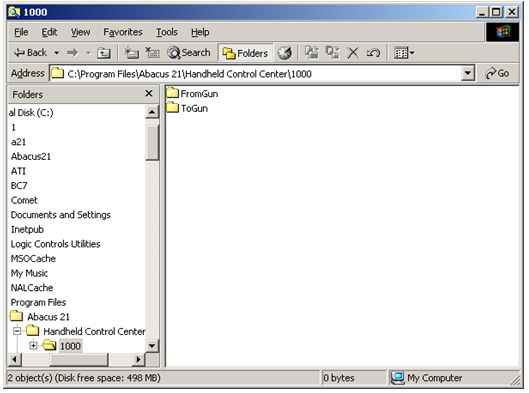This screenshot has height=393, width=529.
Task: Open the Tools menu
Action: click(x=167, y=32)
